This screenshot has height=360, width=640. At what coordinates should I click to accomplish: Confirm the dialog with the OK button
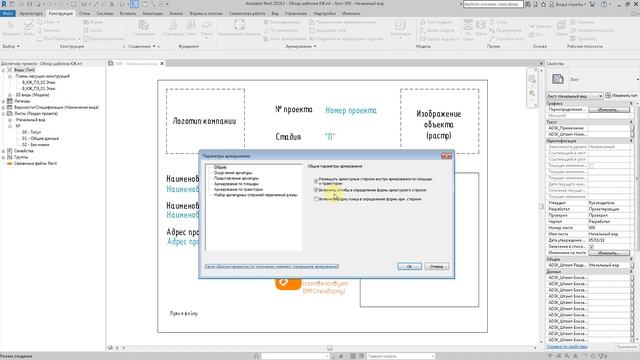[409, 266]
